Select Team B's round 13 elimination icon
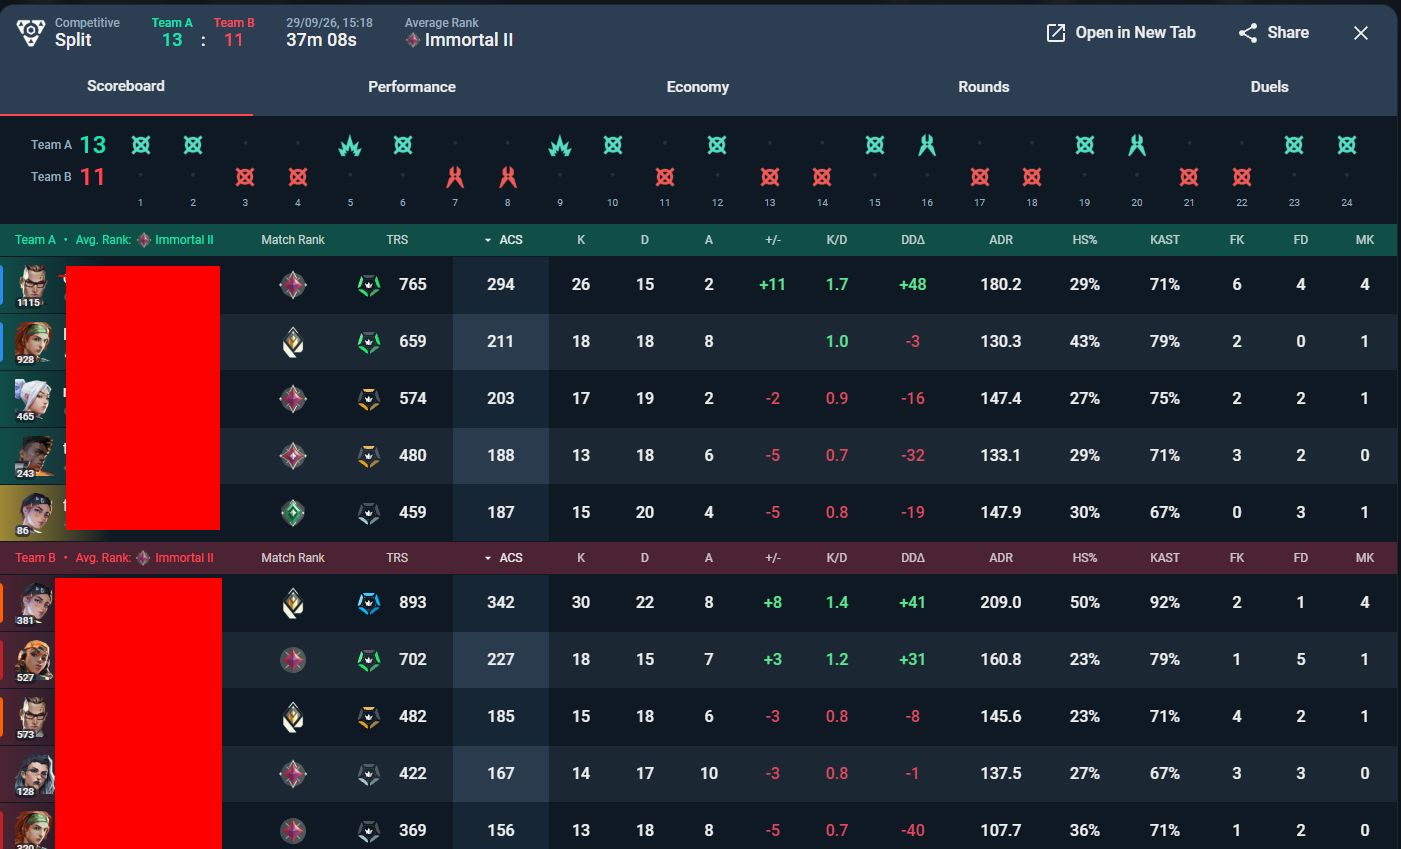 770,177
